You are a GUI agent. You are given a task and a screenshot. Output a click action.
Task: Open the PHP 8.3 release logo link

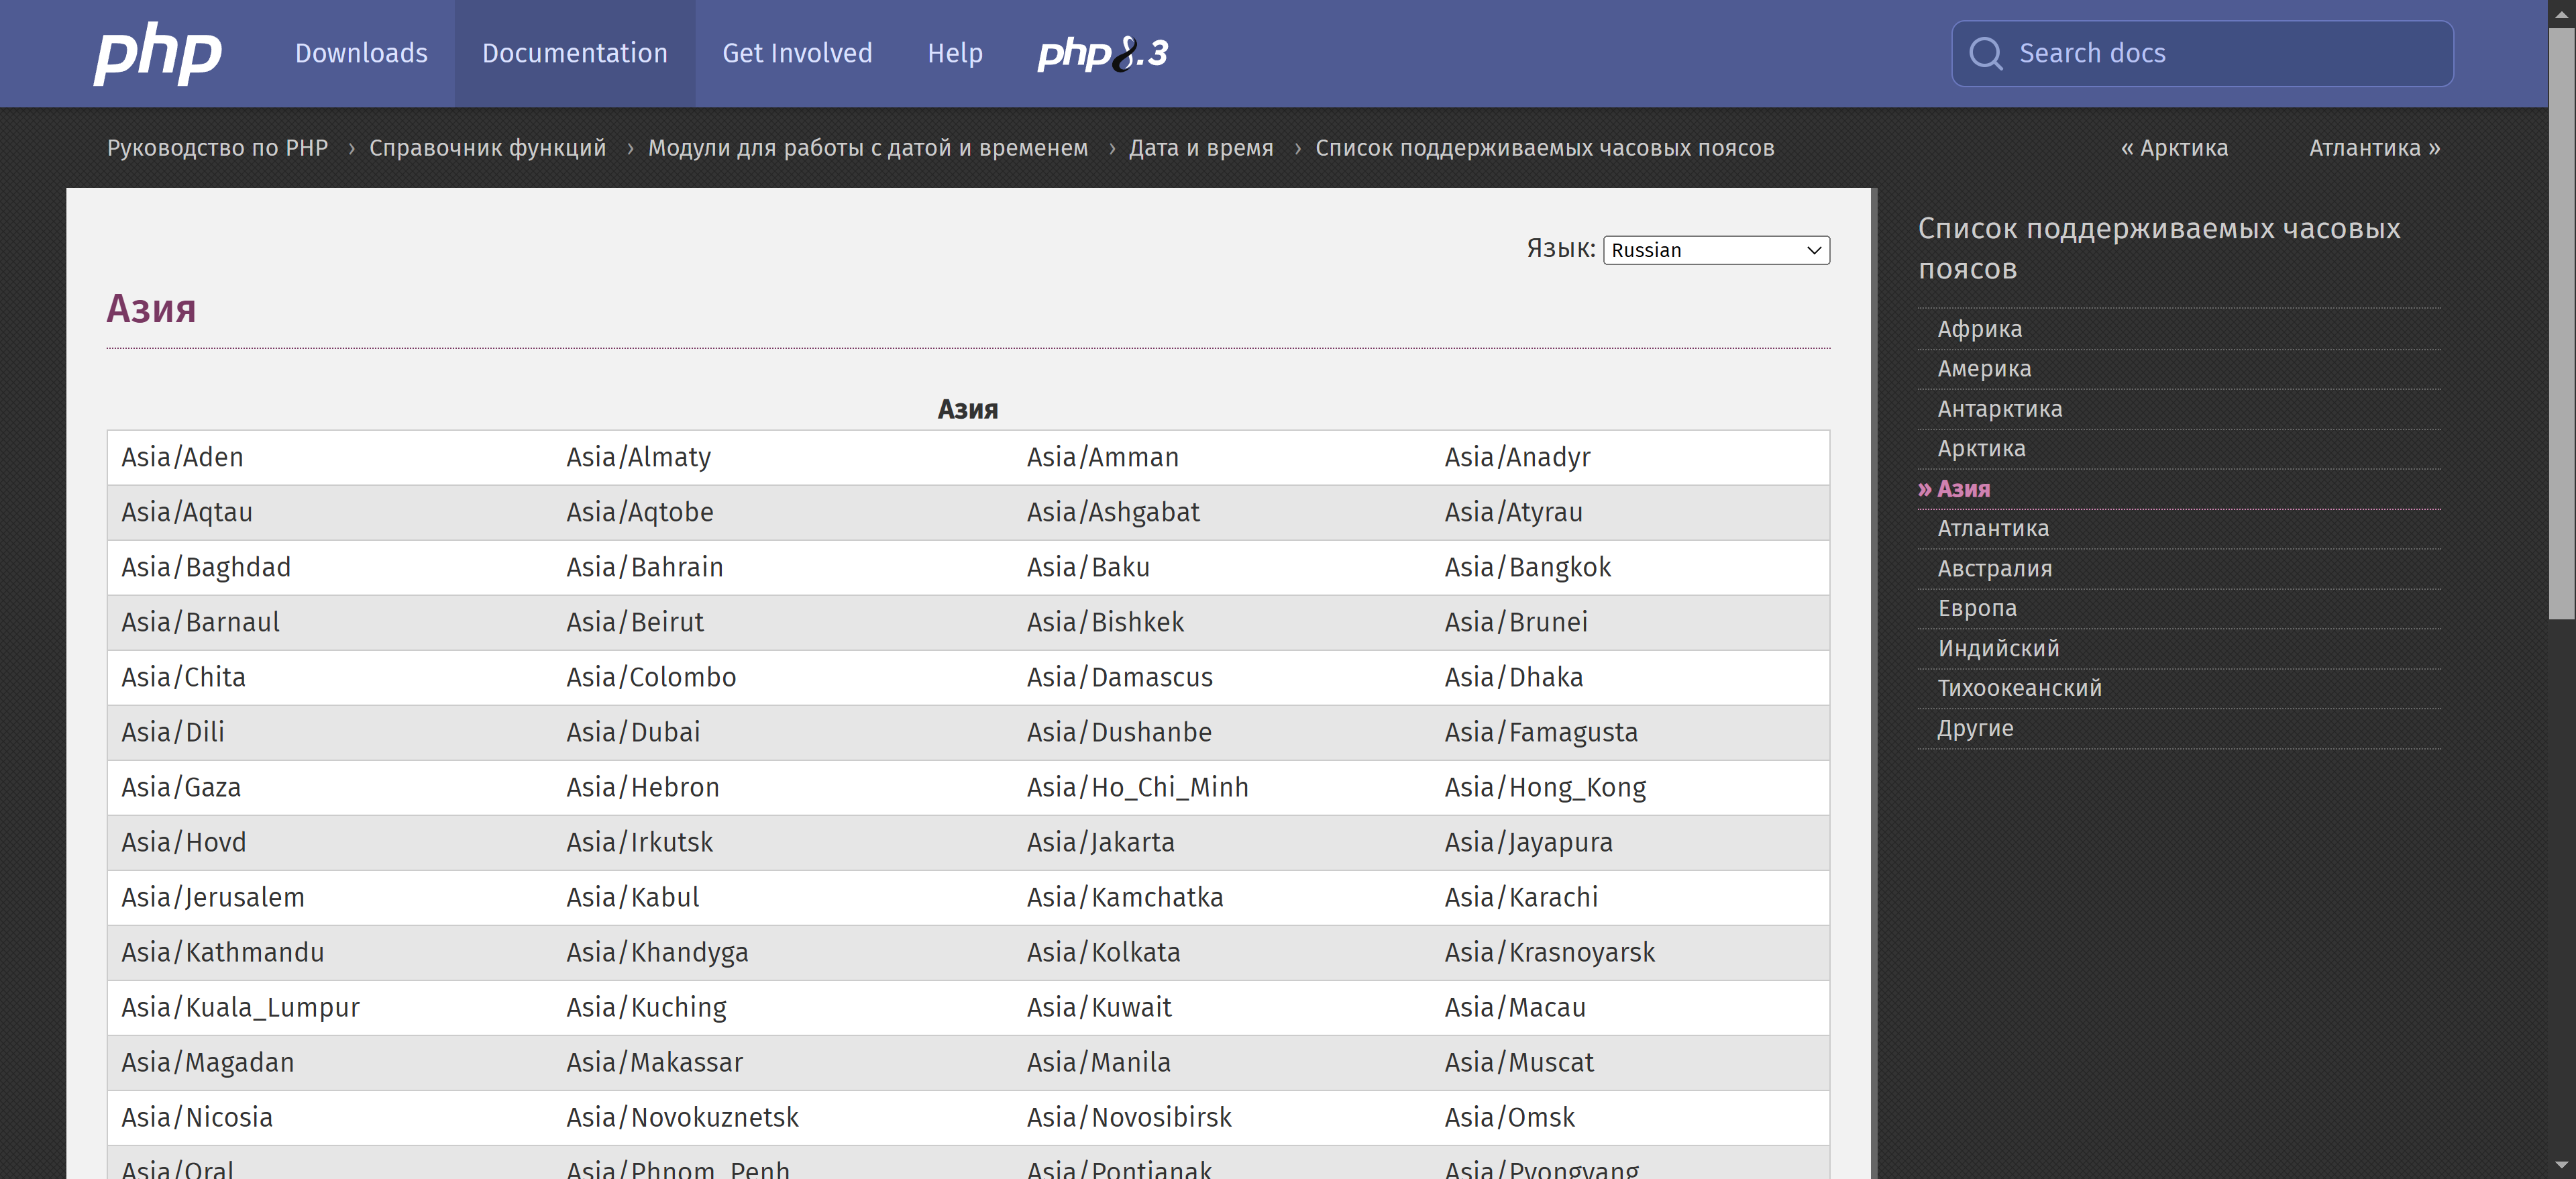pos(1102,53)
